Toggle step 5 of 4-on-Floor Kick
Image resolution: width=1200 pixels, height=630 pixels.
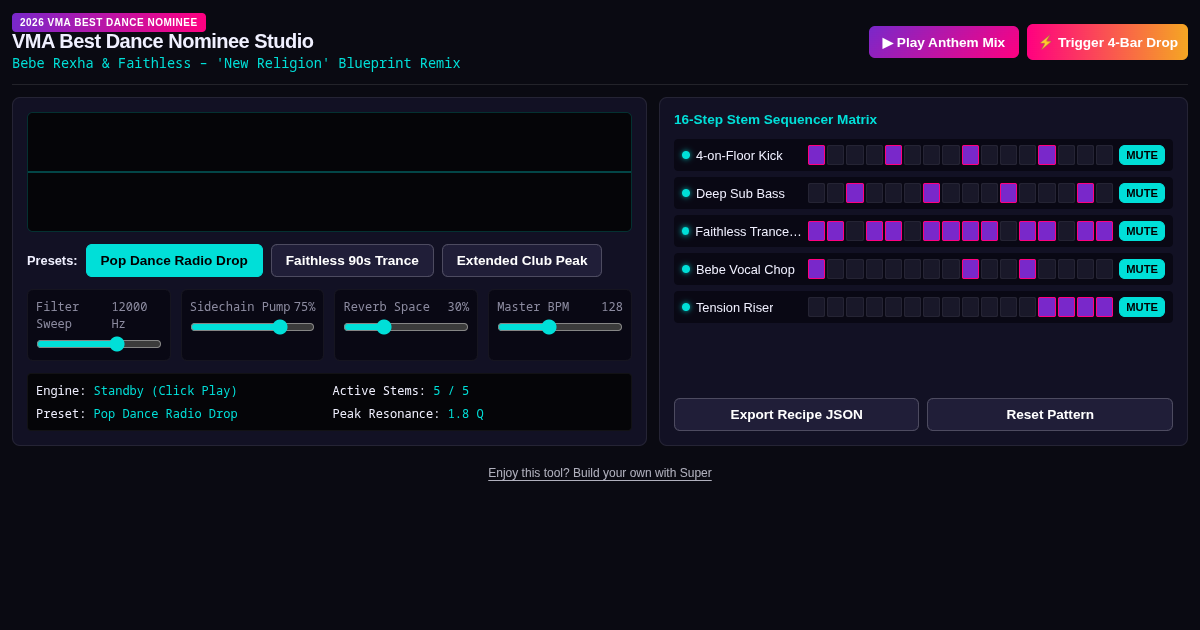click(x=894, y=155)
